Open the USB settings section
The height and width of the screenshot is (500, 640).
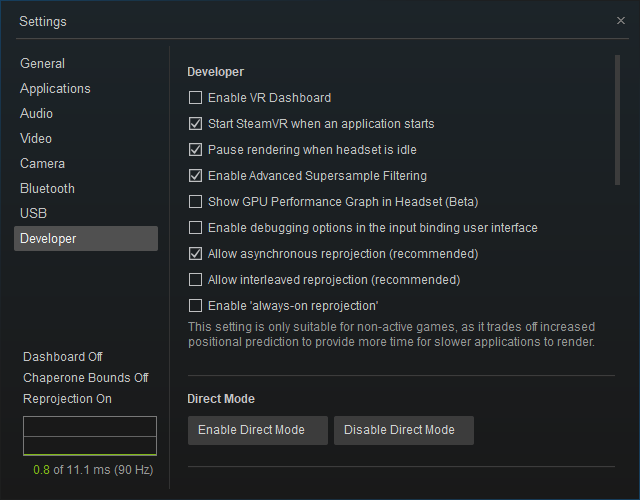pos(33,213)
